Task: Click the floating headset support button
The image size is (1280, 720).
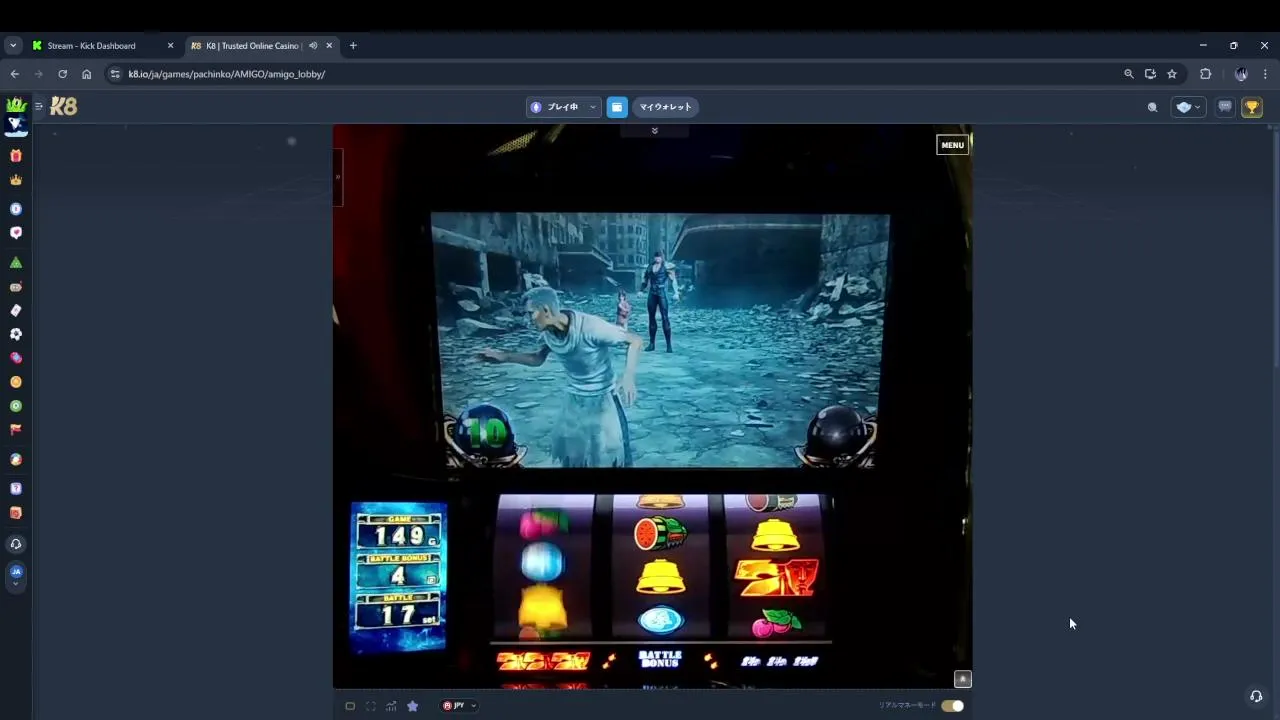Action: (1256, 696)
